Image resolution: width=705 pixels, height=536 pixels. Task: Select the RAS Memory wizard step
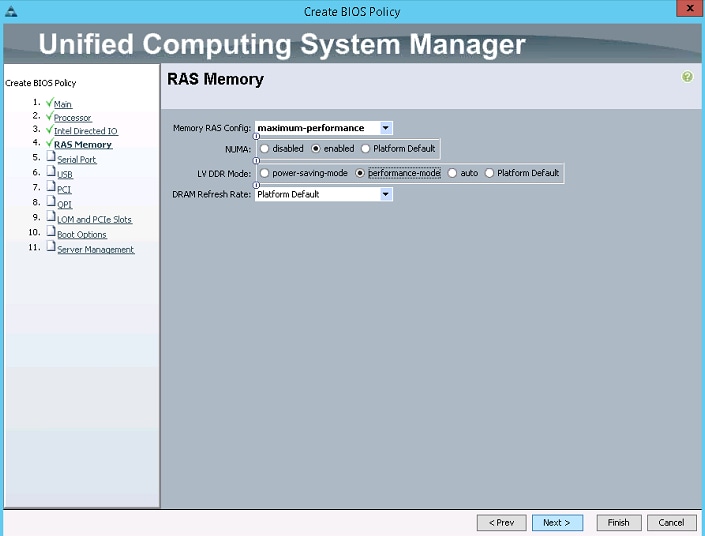[x=83, y=145]
